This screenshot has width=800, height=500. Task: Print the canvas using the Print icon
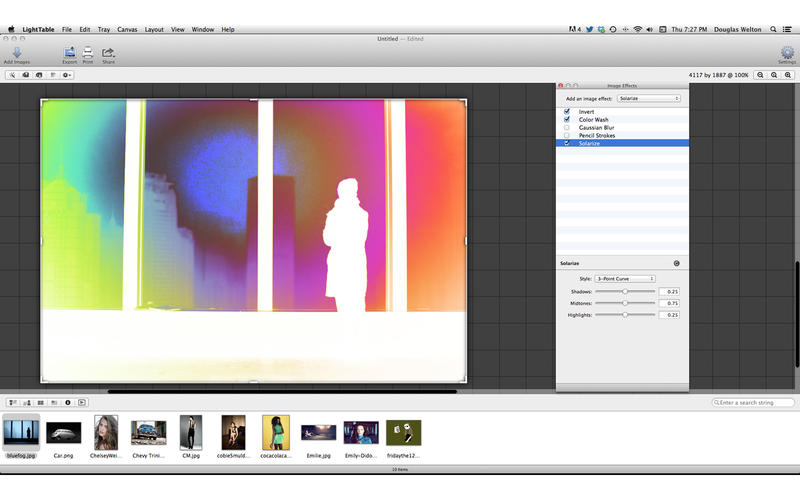pyautogui.click(x=88, y=52)
